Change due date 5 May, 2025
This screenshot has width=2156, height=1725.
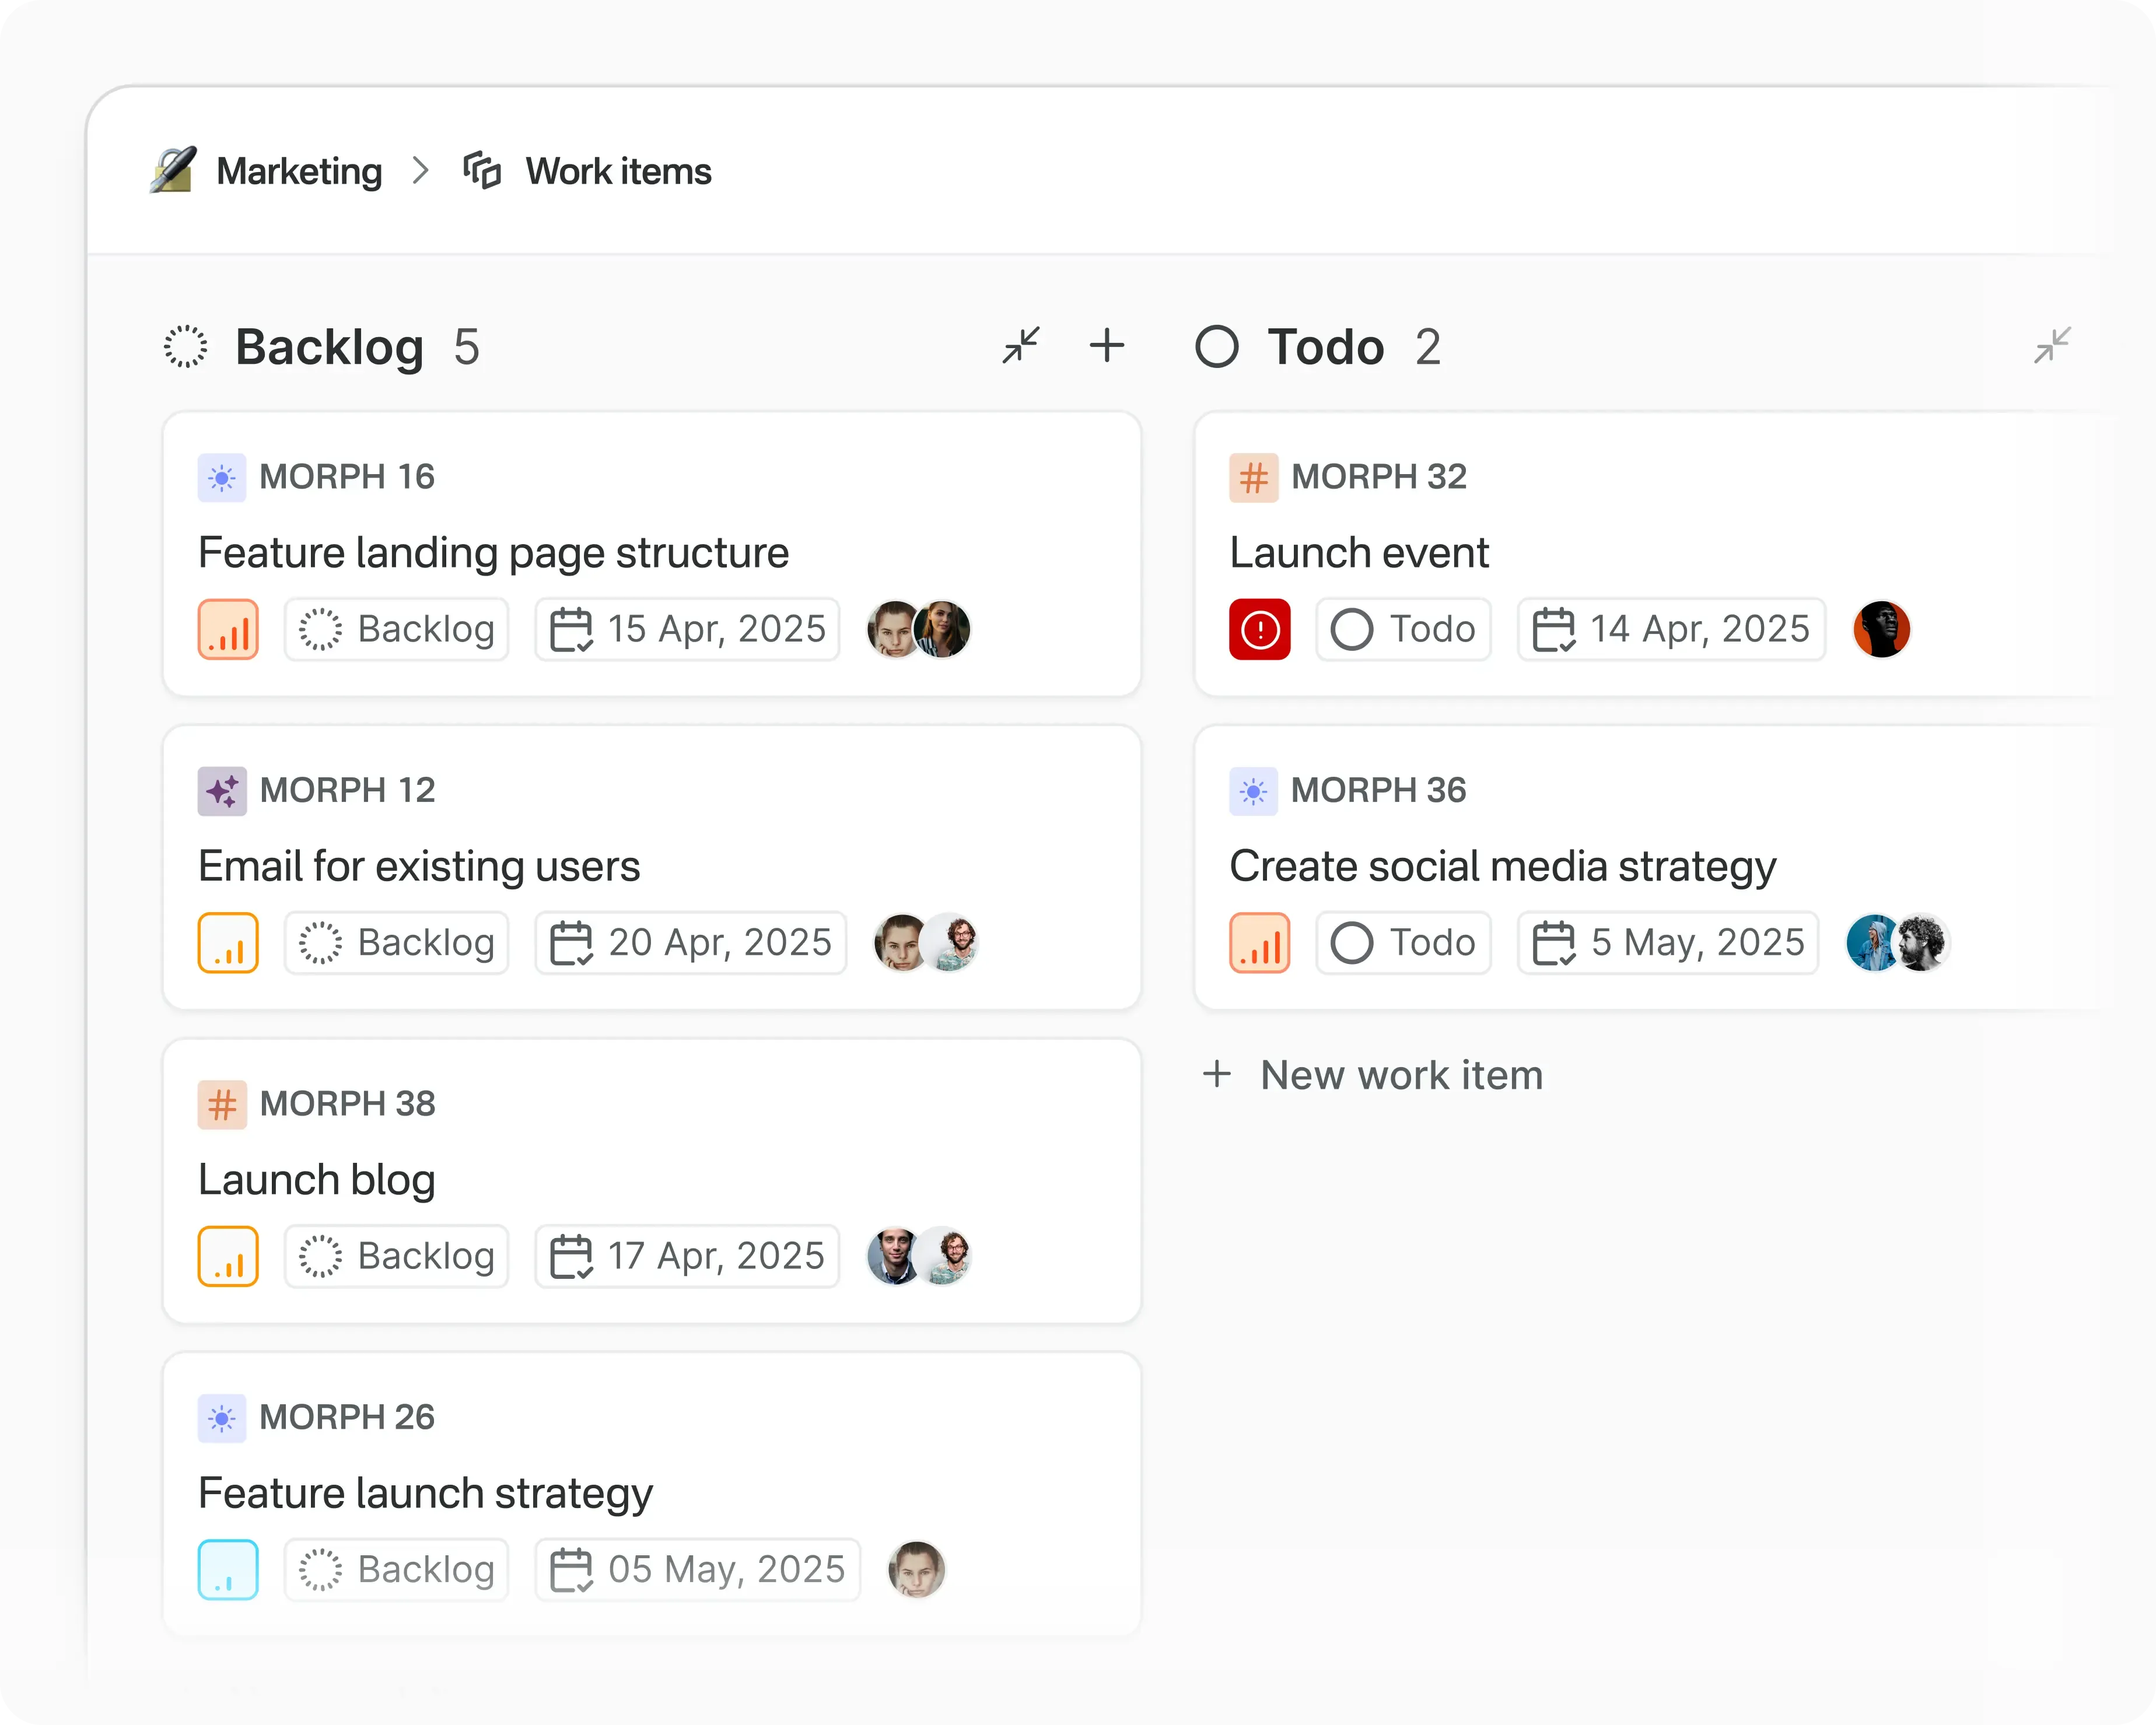(x=1668, y=943)
